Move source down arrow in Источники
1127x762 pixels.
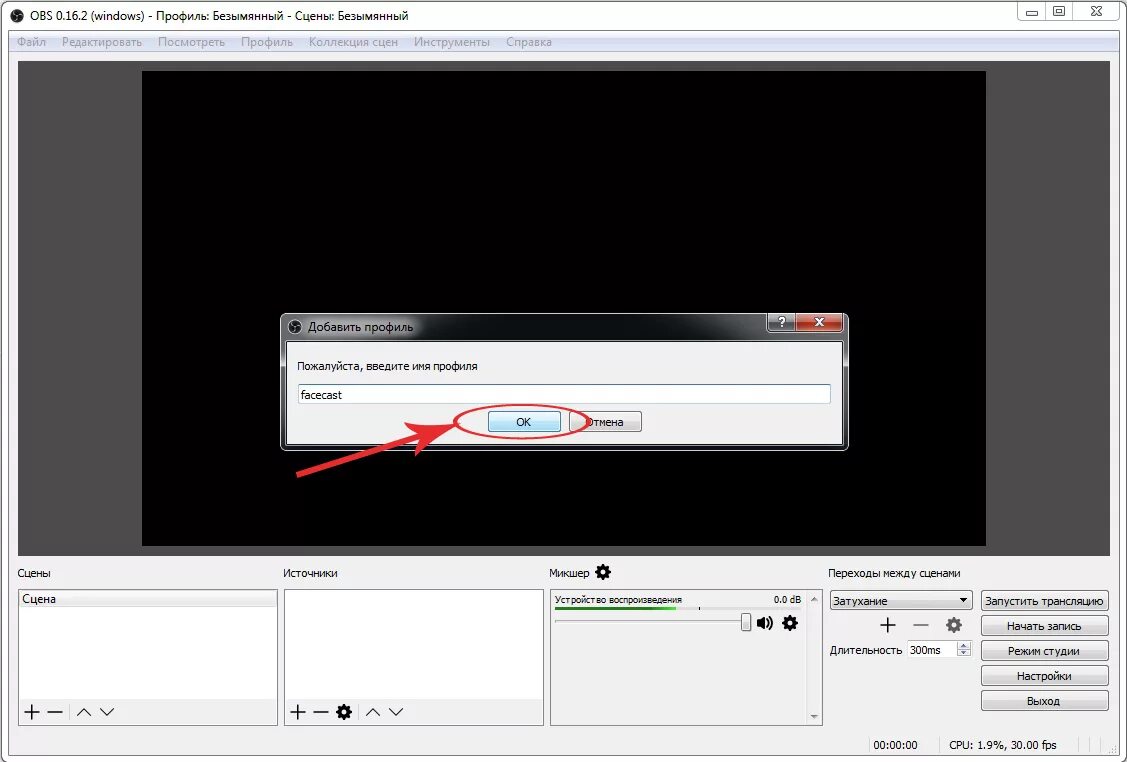click(396, 712)
